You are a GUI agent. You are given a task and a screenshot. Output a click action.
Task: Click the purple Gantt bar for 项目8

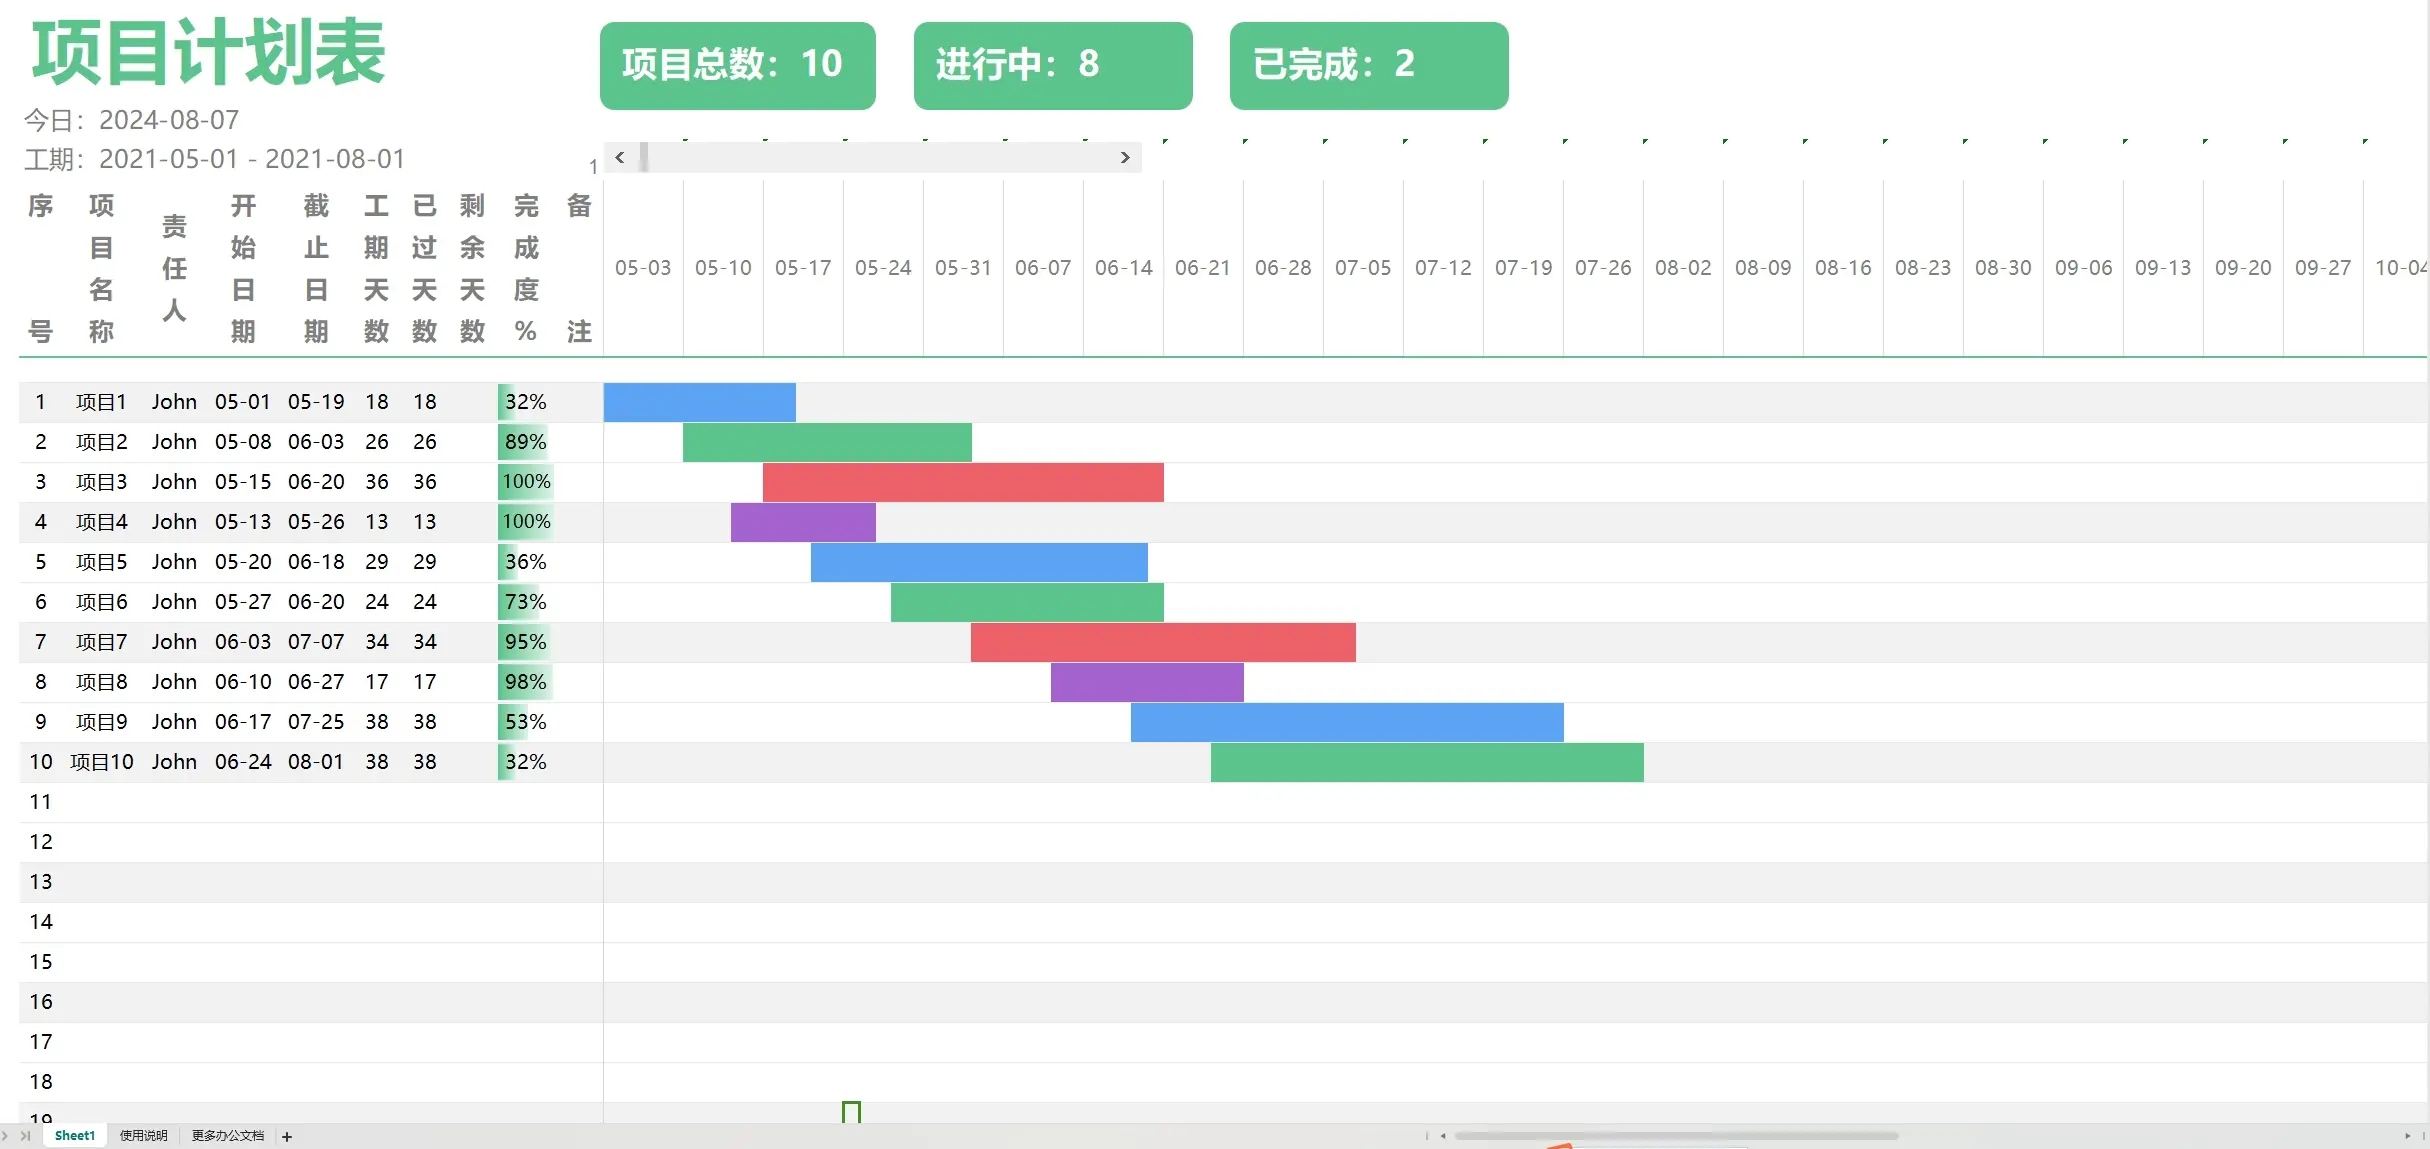pyautogui.click(x=1147, y=682)
